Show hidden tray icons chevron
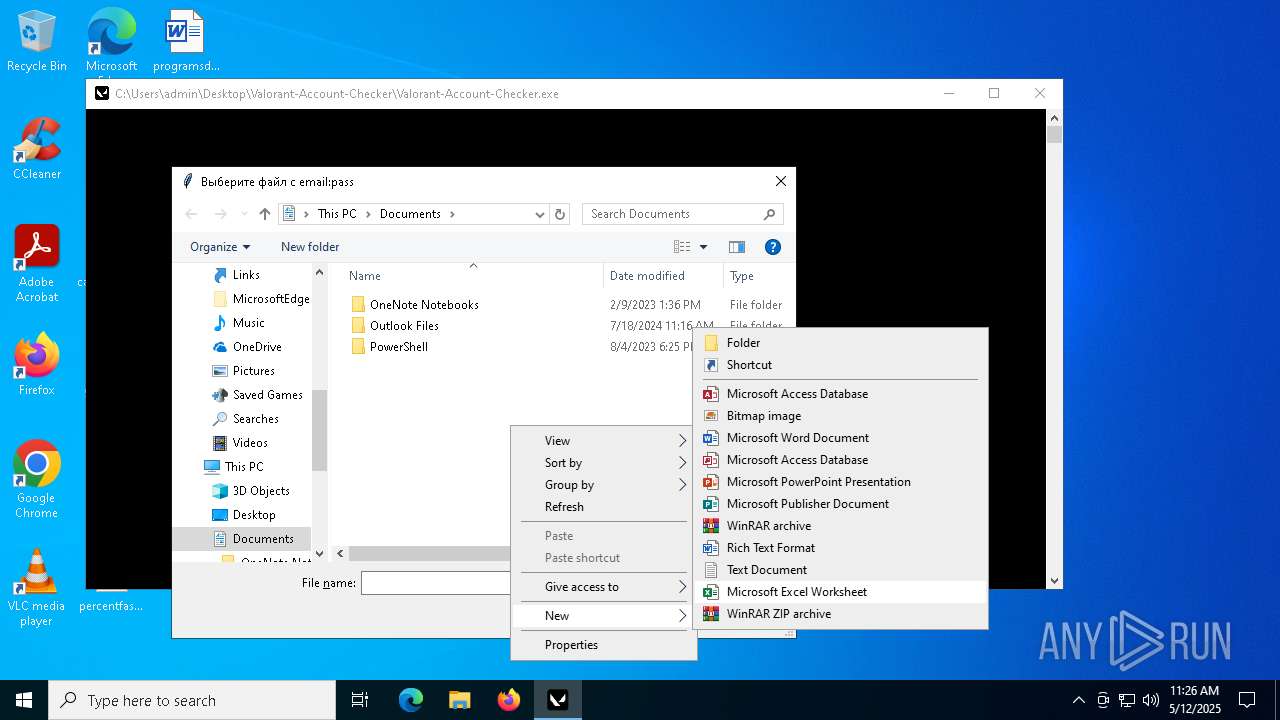Image resolution: width=1280 pixels, height=720 pixels. pos(1078,700)
